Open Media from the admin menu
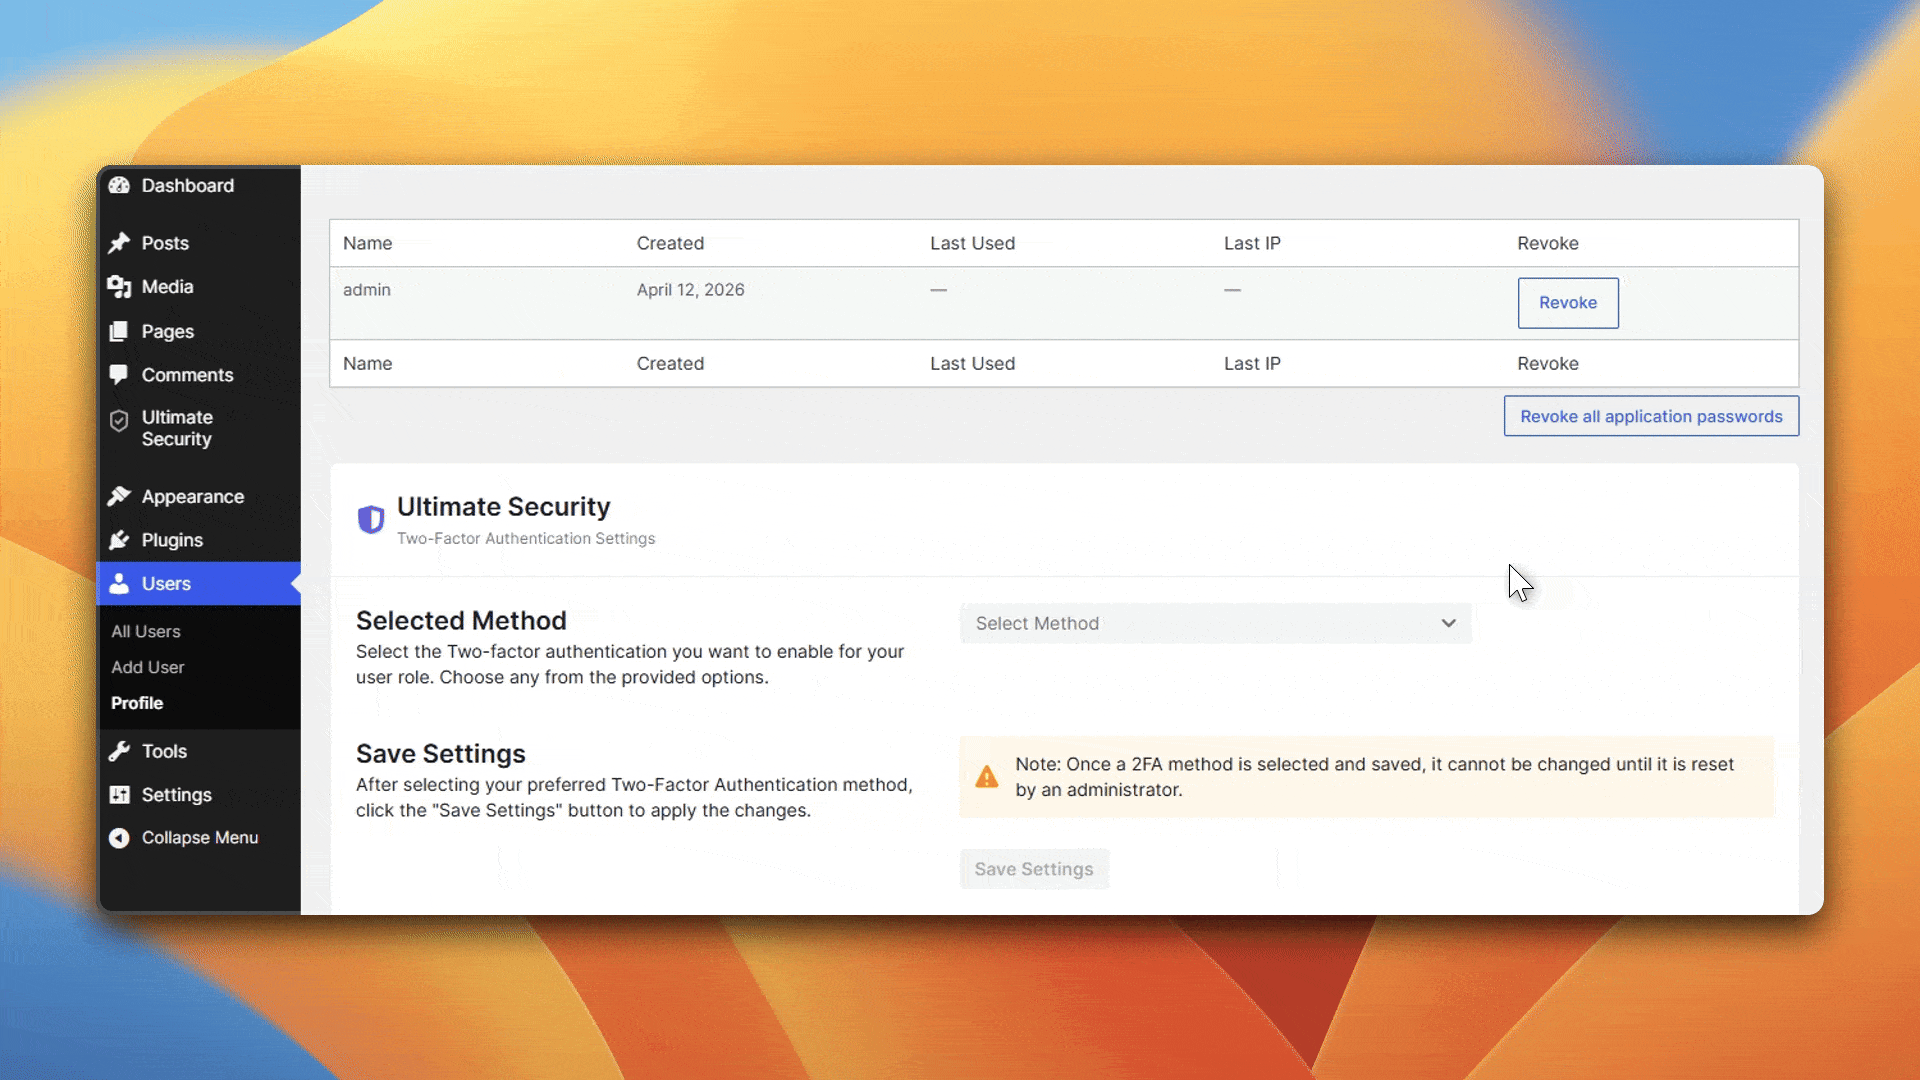The height and width of the screenshot is (1080, 1920). (x=198, y=287)
